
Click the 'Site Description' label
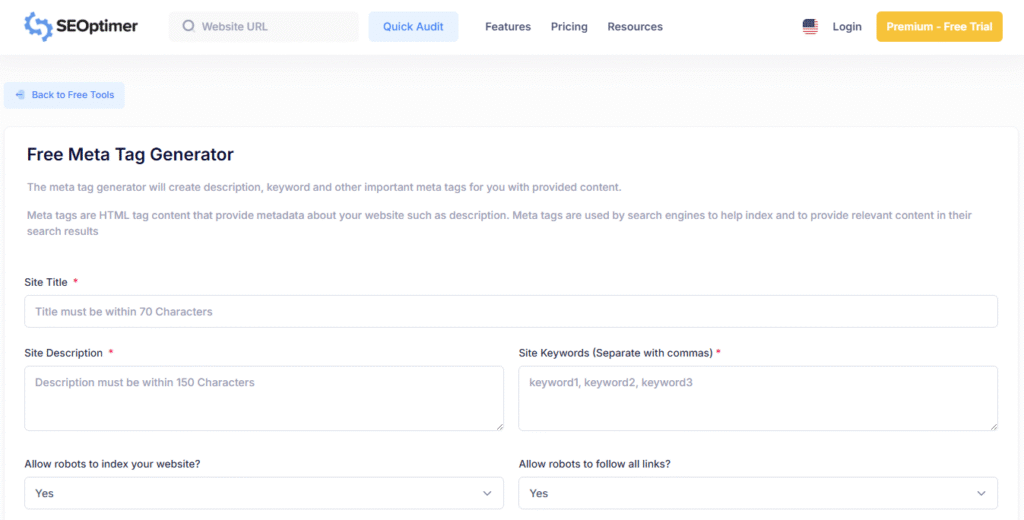click(63, 353)
